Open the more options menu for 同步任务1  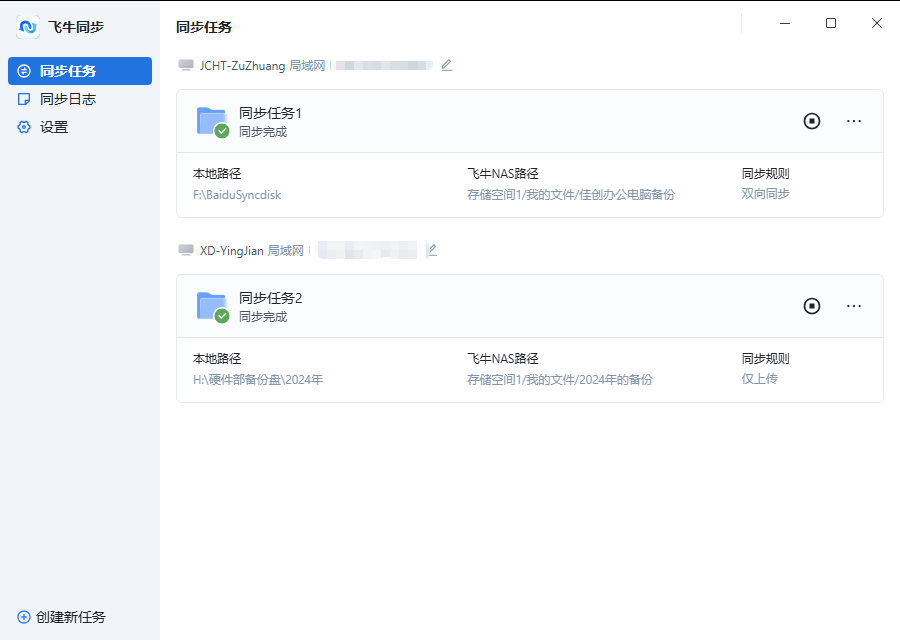point(854,121)
